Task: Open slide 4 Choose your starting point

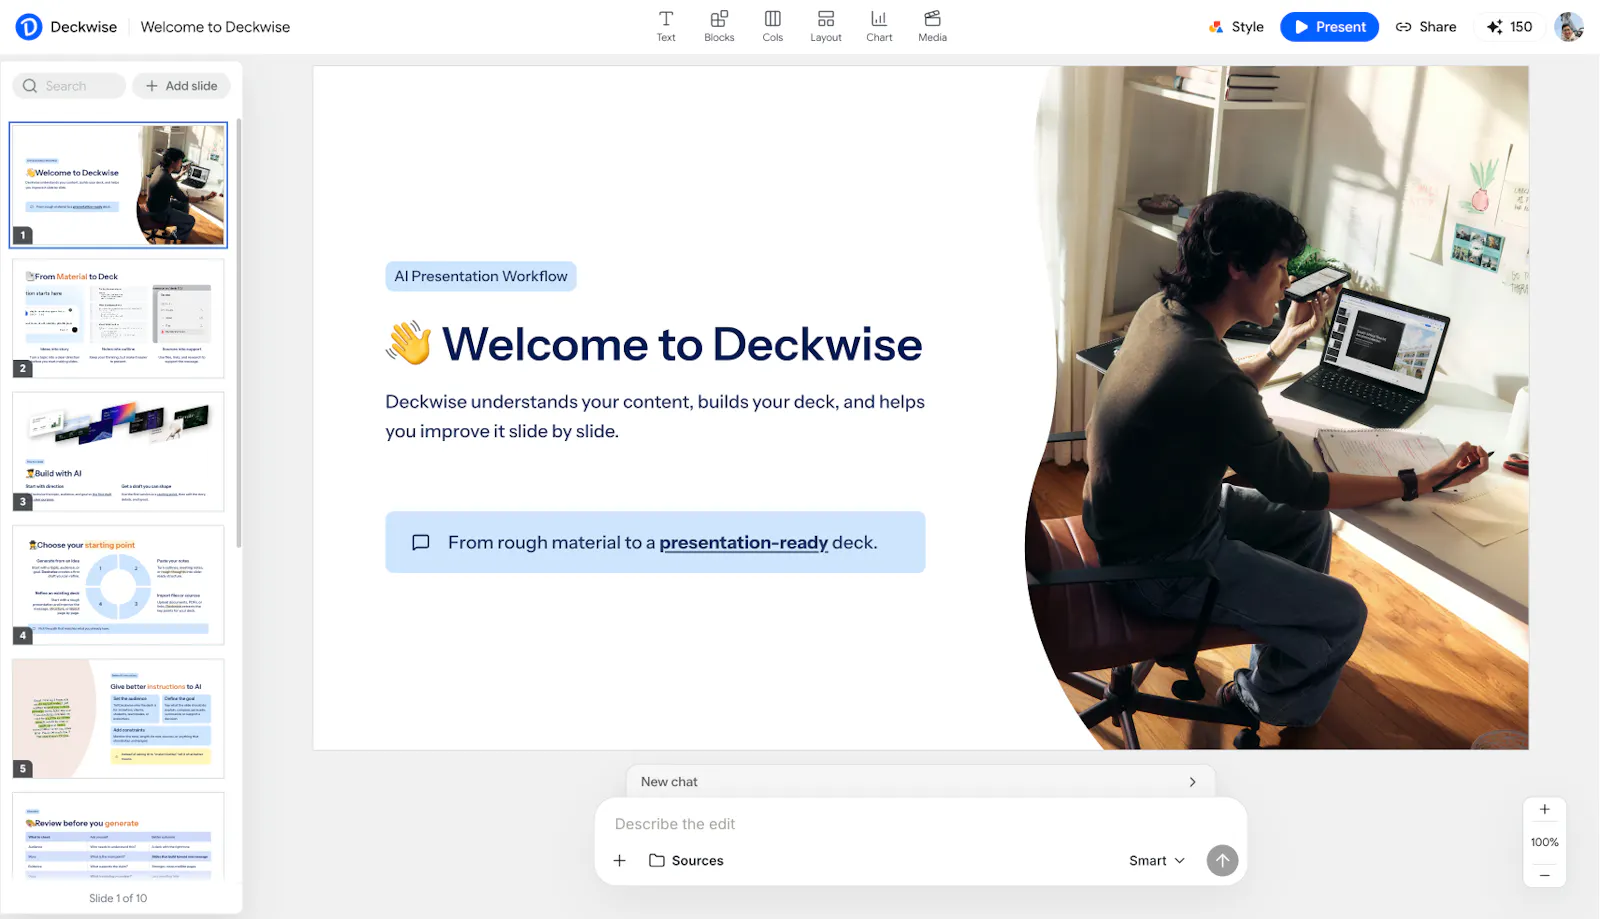Action: click(118, 585)
